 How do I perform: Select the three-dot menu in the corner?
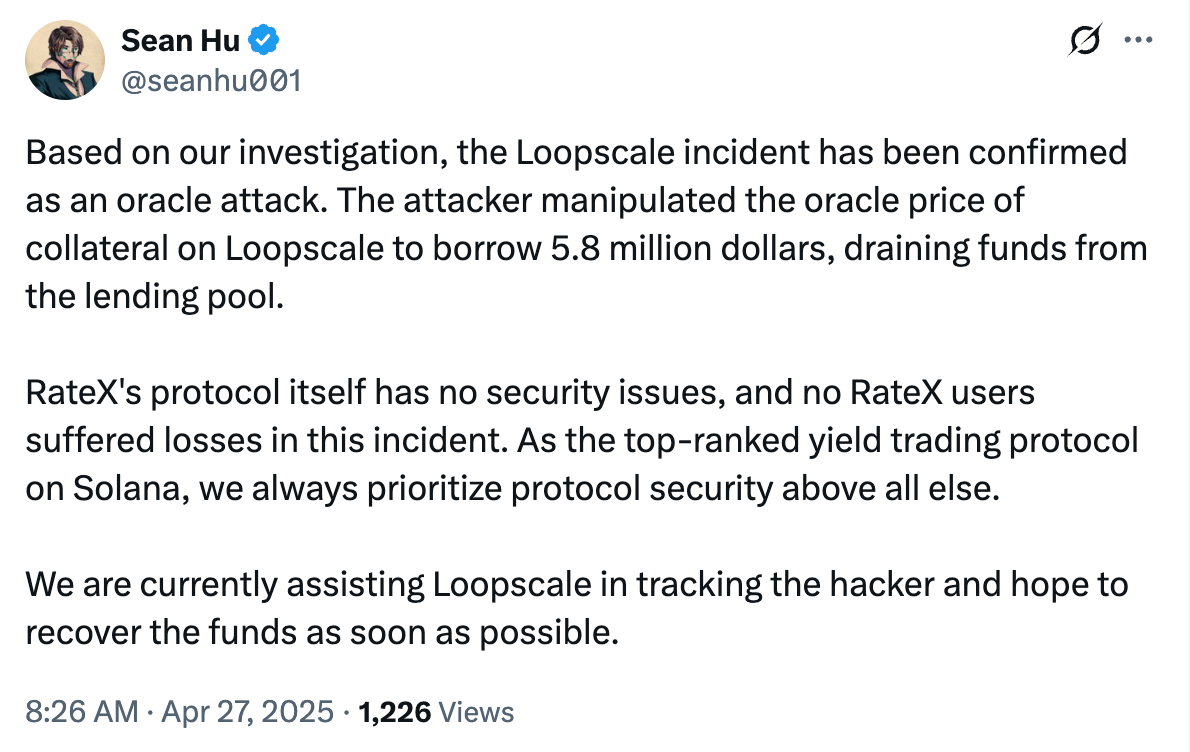[1139, 38]
